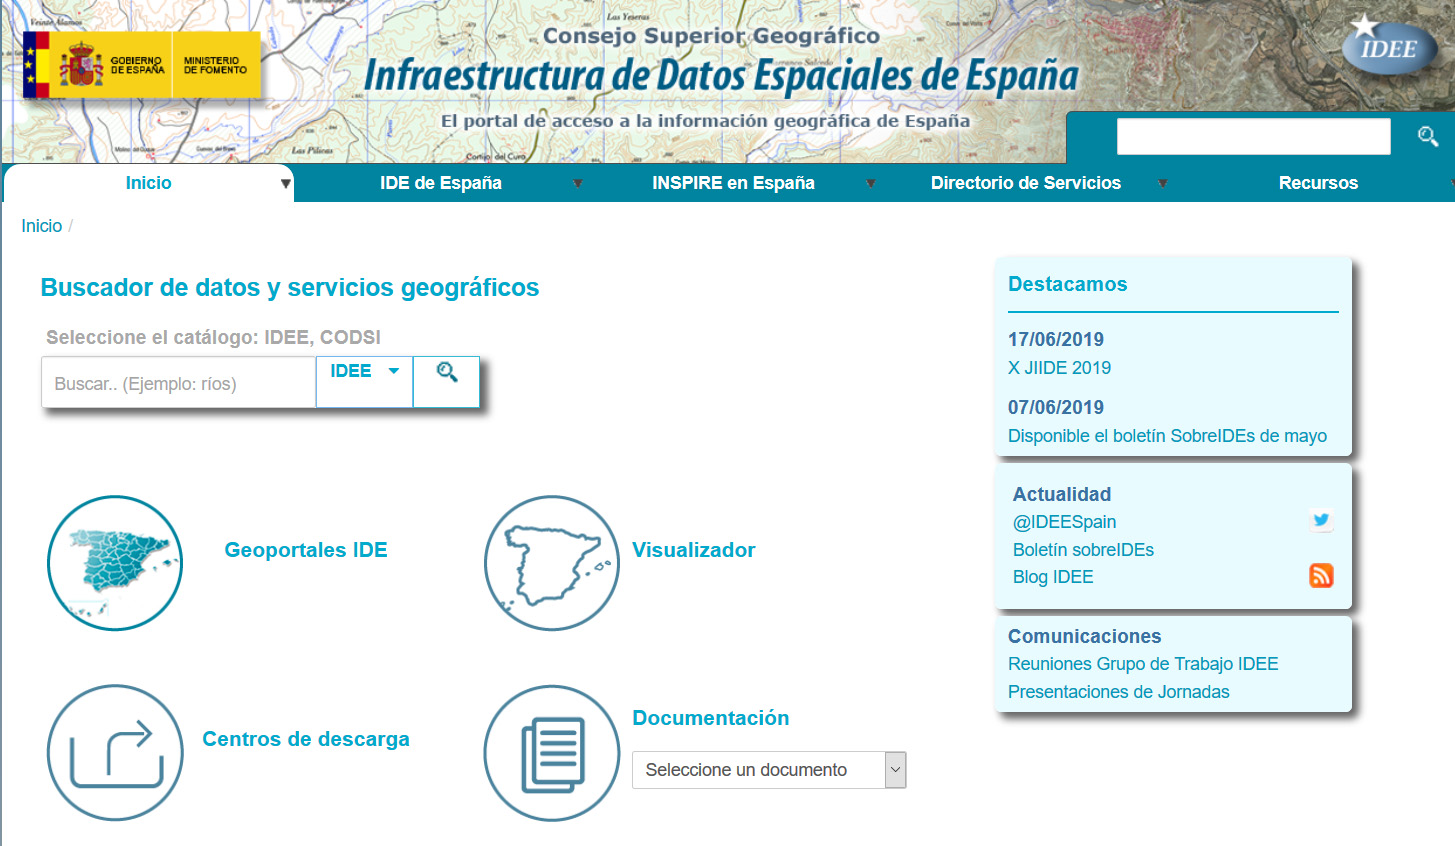Open the Geoportales IDE link
Viewport: 1455px width, 846px height.
click(x=306, y=550)
